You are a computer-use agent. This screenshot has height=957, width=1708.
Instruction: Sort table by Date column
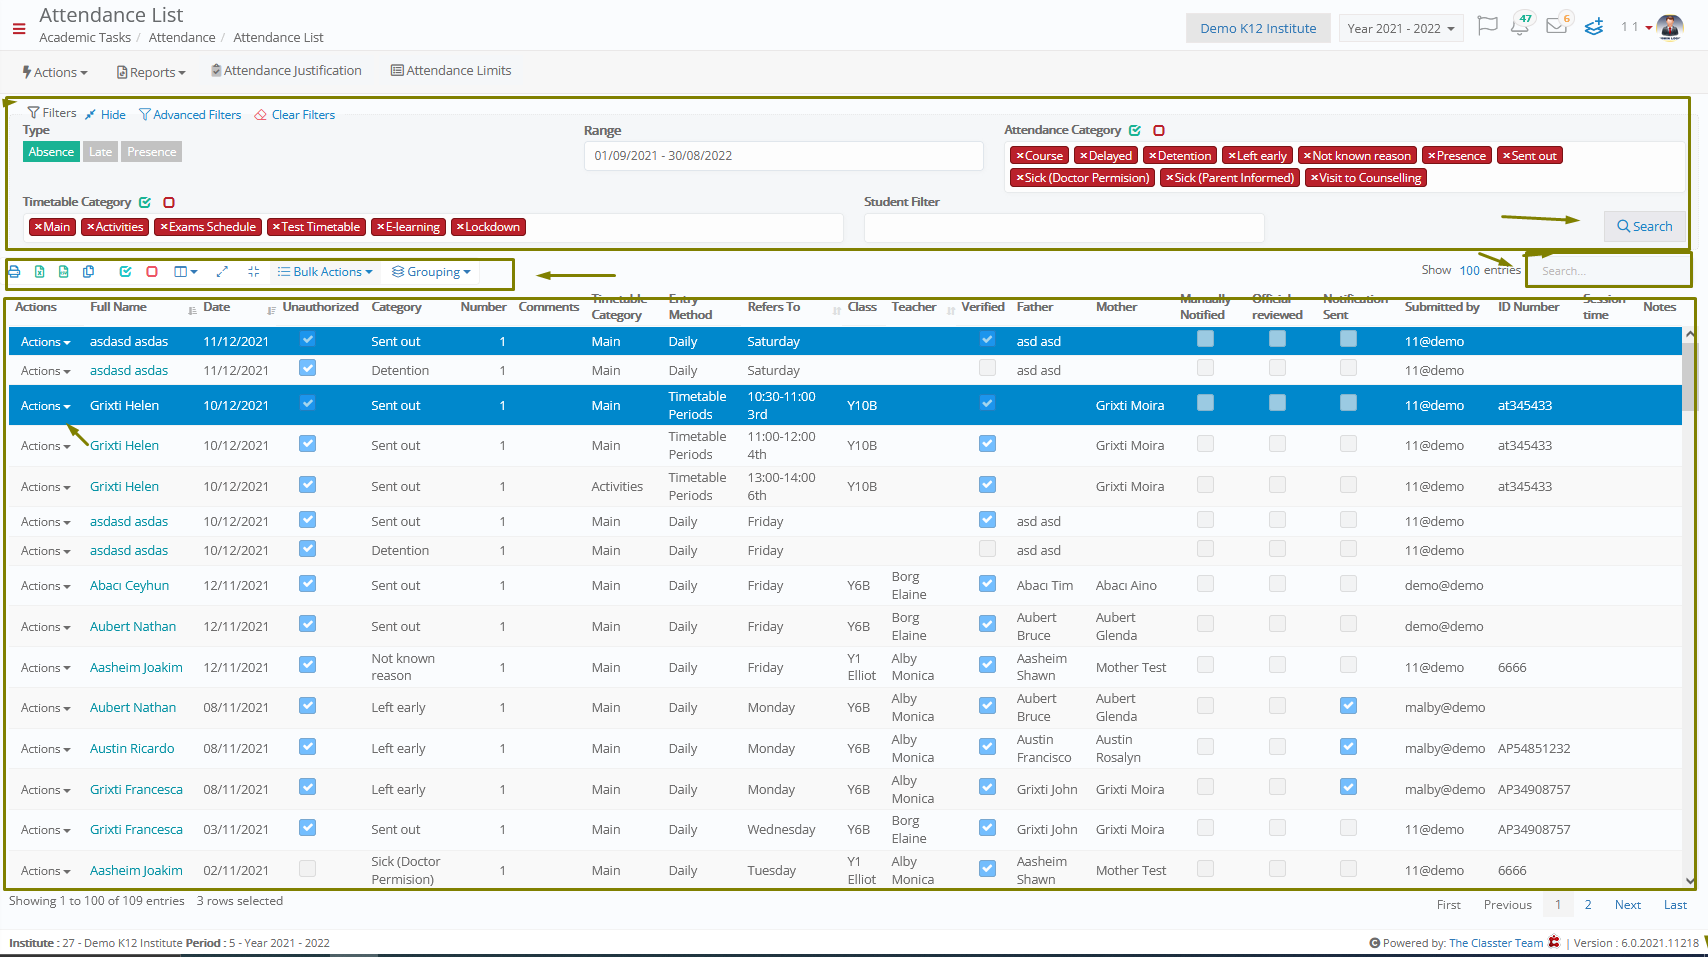(217, 307)
